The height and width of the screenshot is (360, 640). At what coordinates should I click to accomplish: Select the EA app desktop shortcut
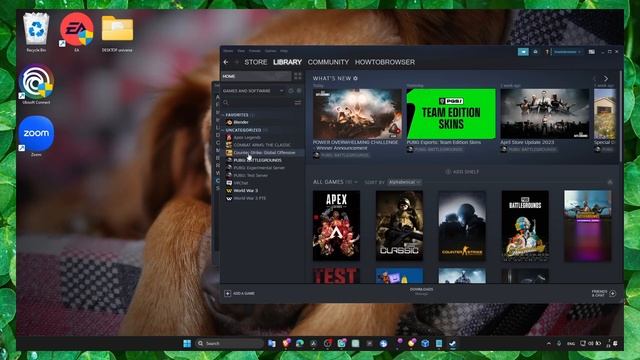(76, 32)
